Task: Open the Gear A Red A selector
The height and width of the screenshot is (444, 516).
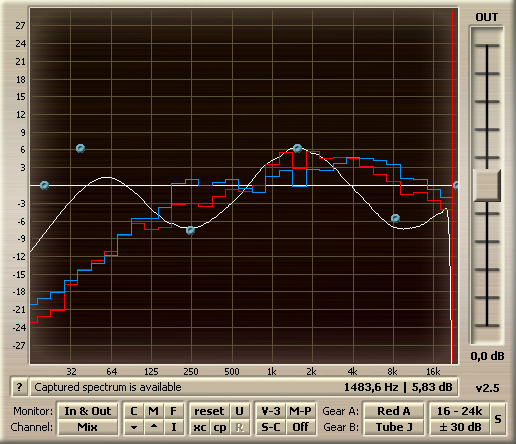Action: (x=394, y=411)
